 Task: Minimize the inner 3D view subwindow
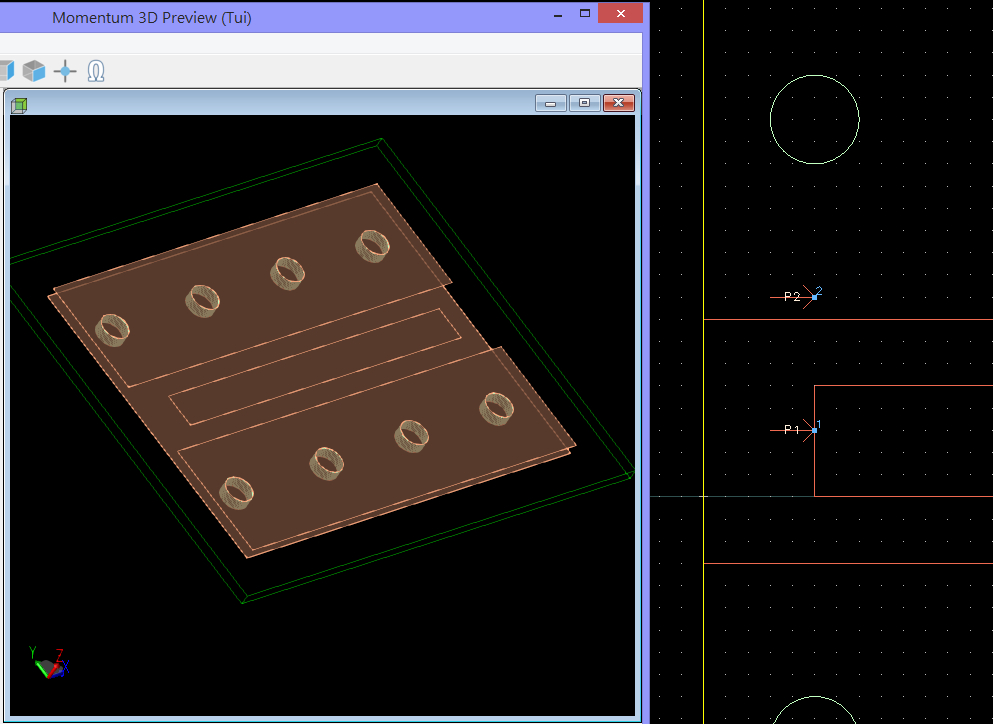(550, 103)
